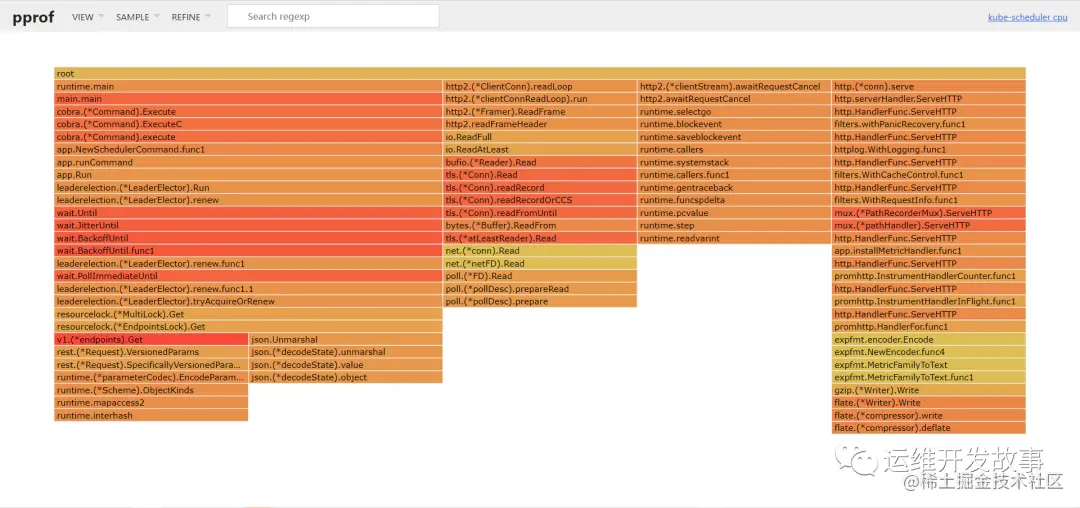Click bytes.(*Buffer).ReadFrom frame

point(540,226)
